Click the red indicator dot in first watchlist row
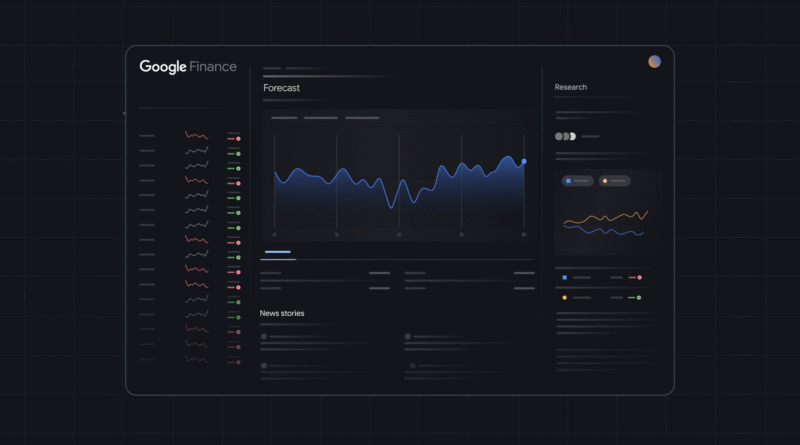The image size is (800, 445). coord(238,138)
